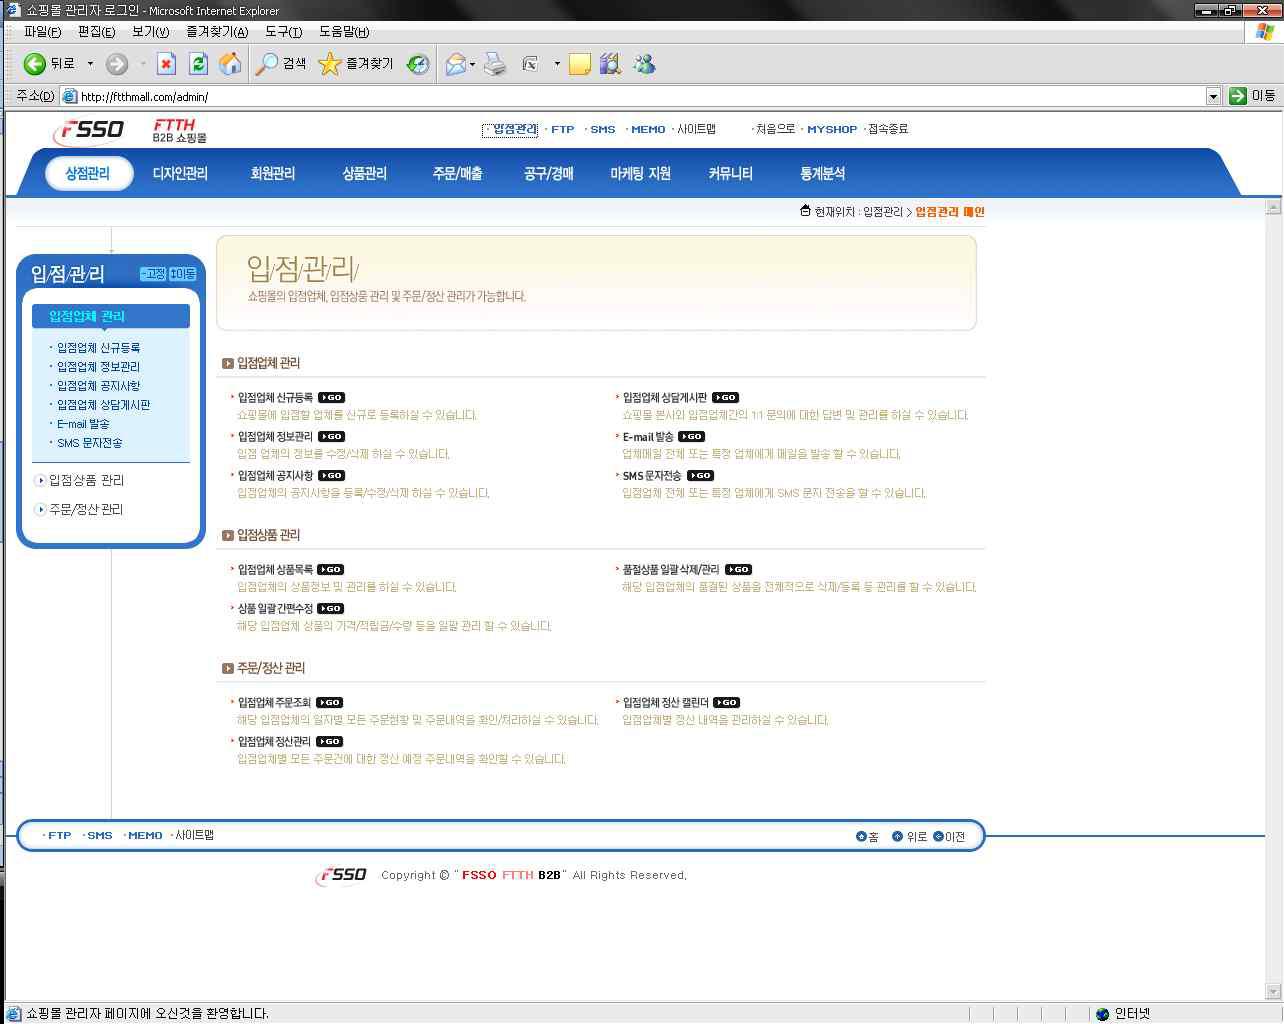Image resolution: width=1284 pixels, height=1024 pixels.
Task: Switch to the 디자인관리 navigation tab
Action: 180,174
